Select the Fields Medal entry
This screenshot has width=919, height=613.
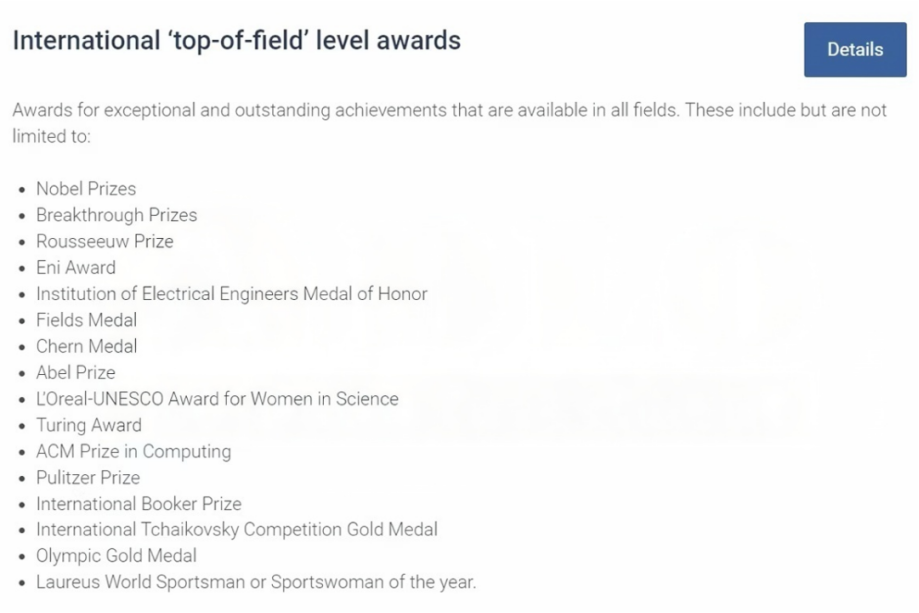[x=87, y=320]
